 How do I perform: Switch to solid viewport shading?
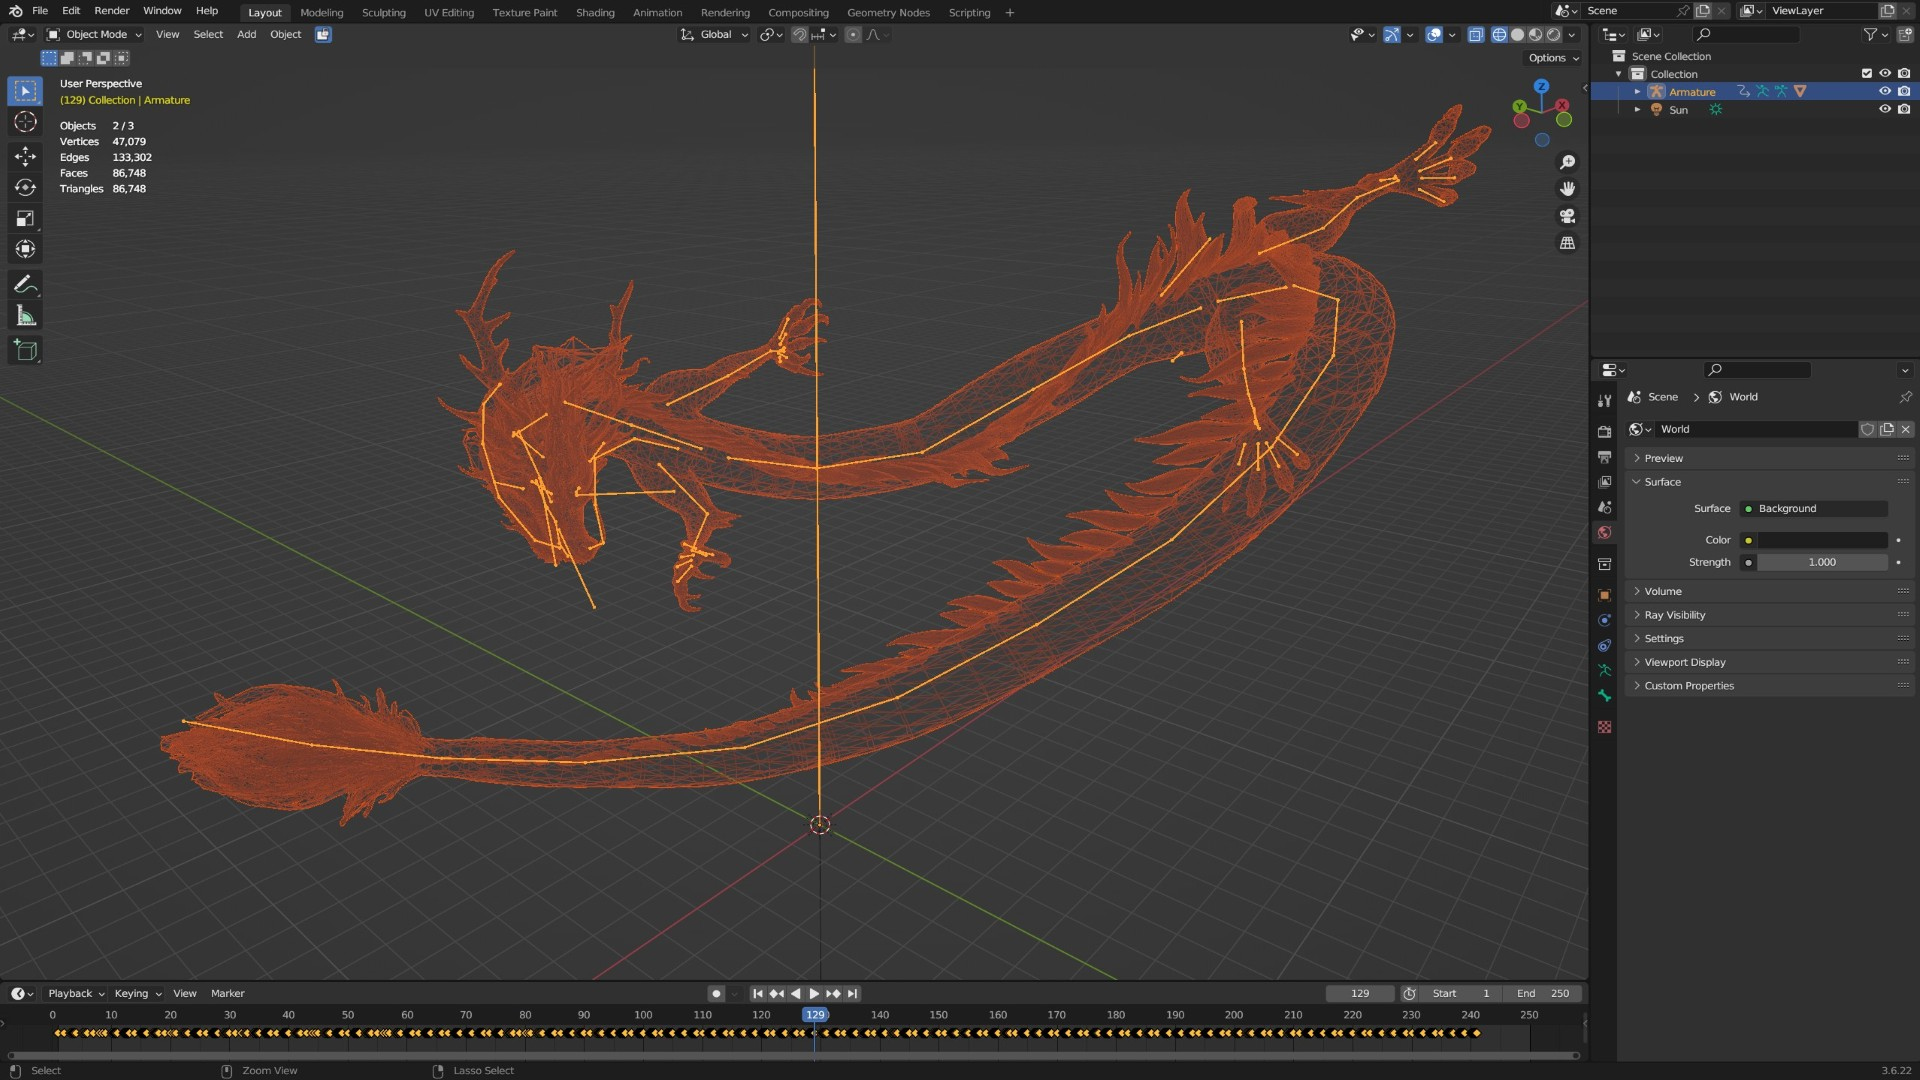pos(1517,34)
